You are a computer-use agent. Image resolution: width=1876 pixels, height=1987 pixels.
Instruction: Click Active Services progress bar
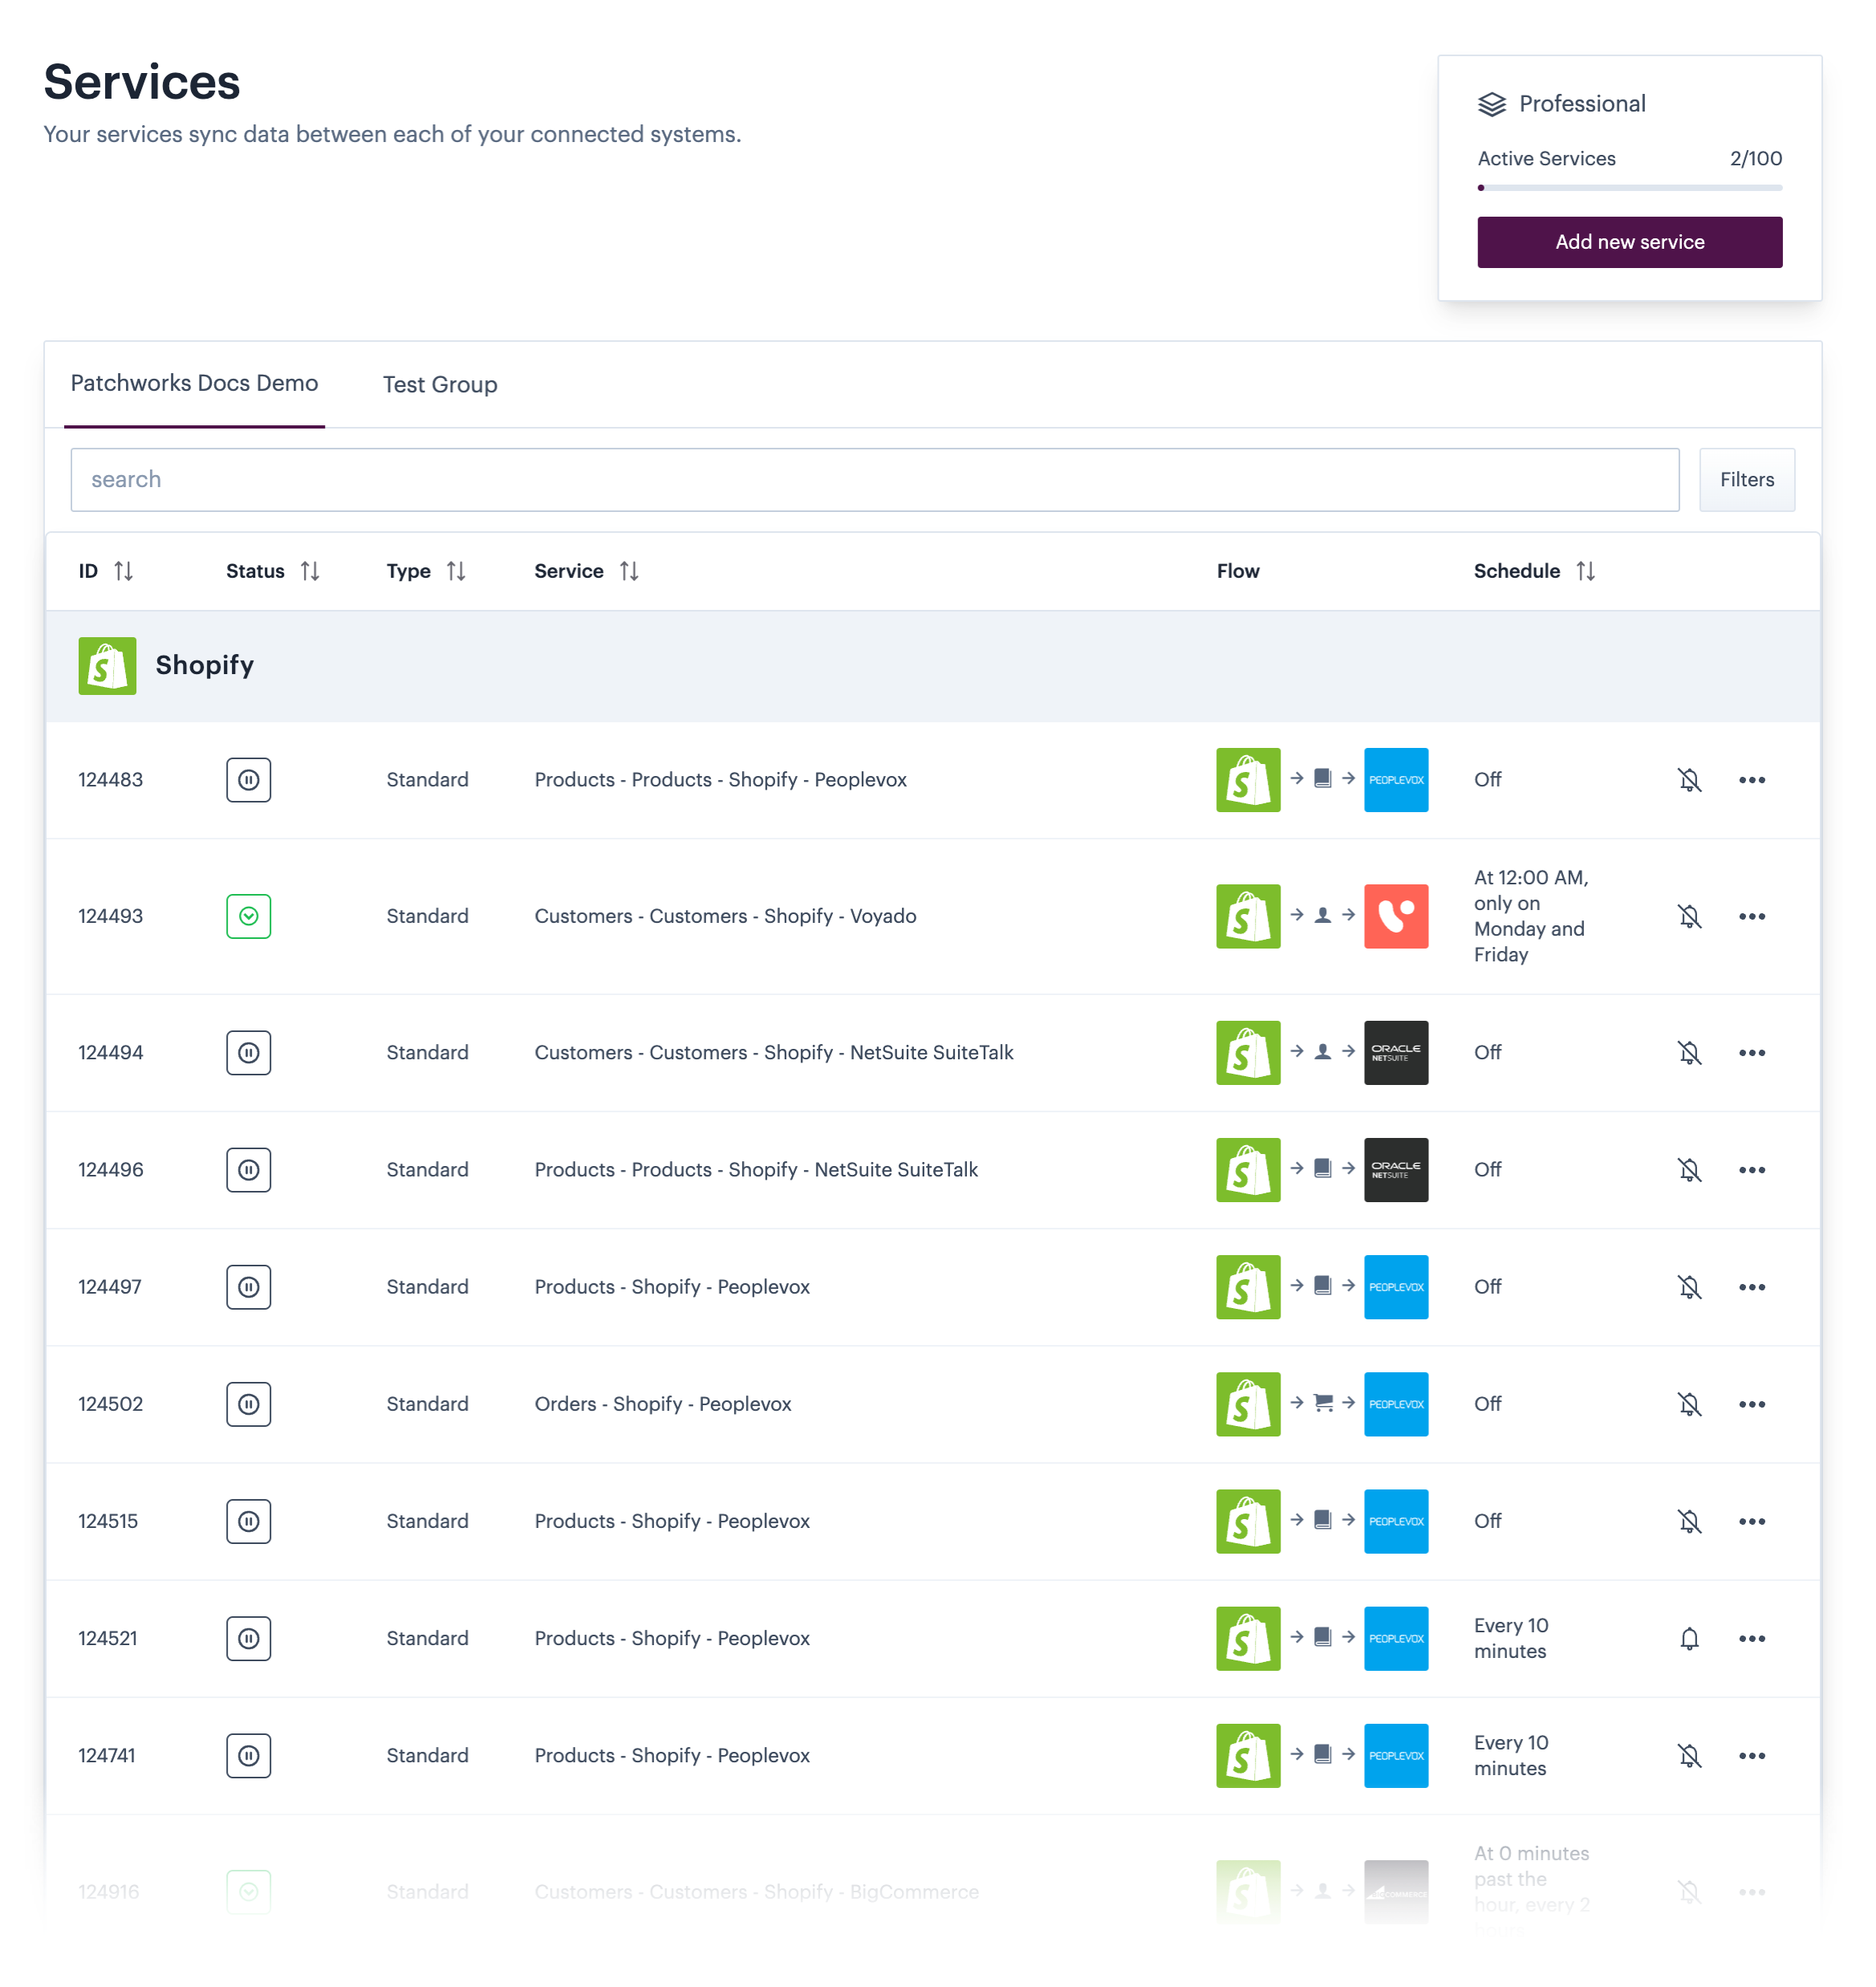1629,188
